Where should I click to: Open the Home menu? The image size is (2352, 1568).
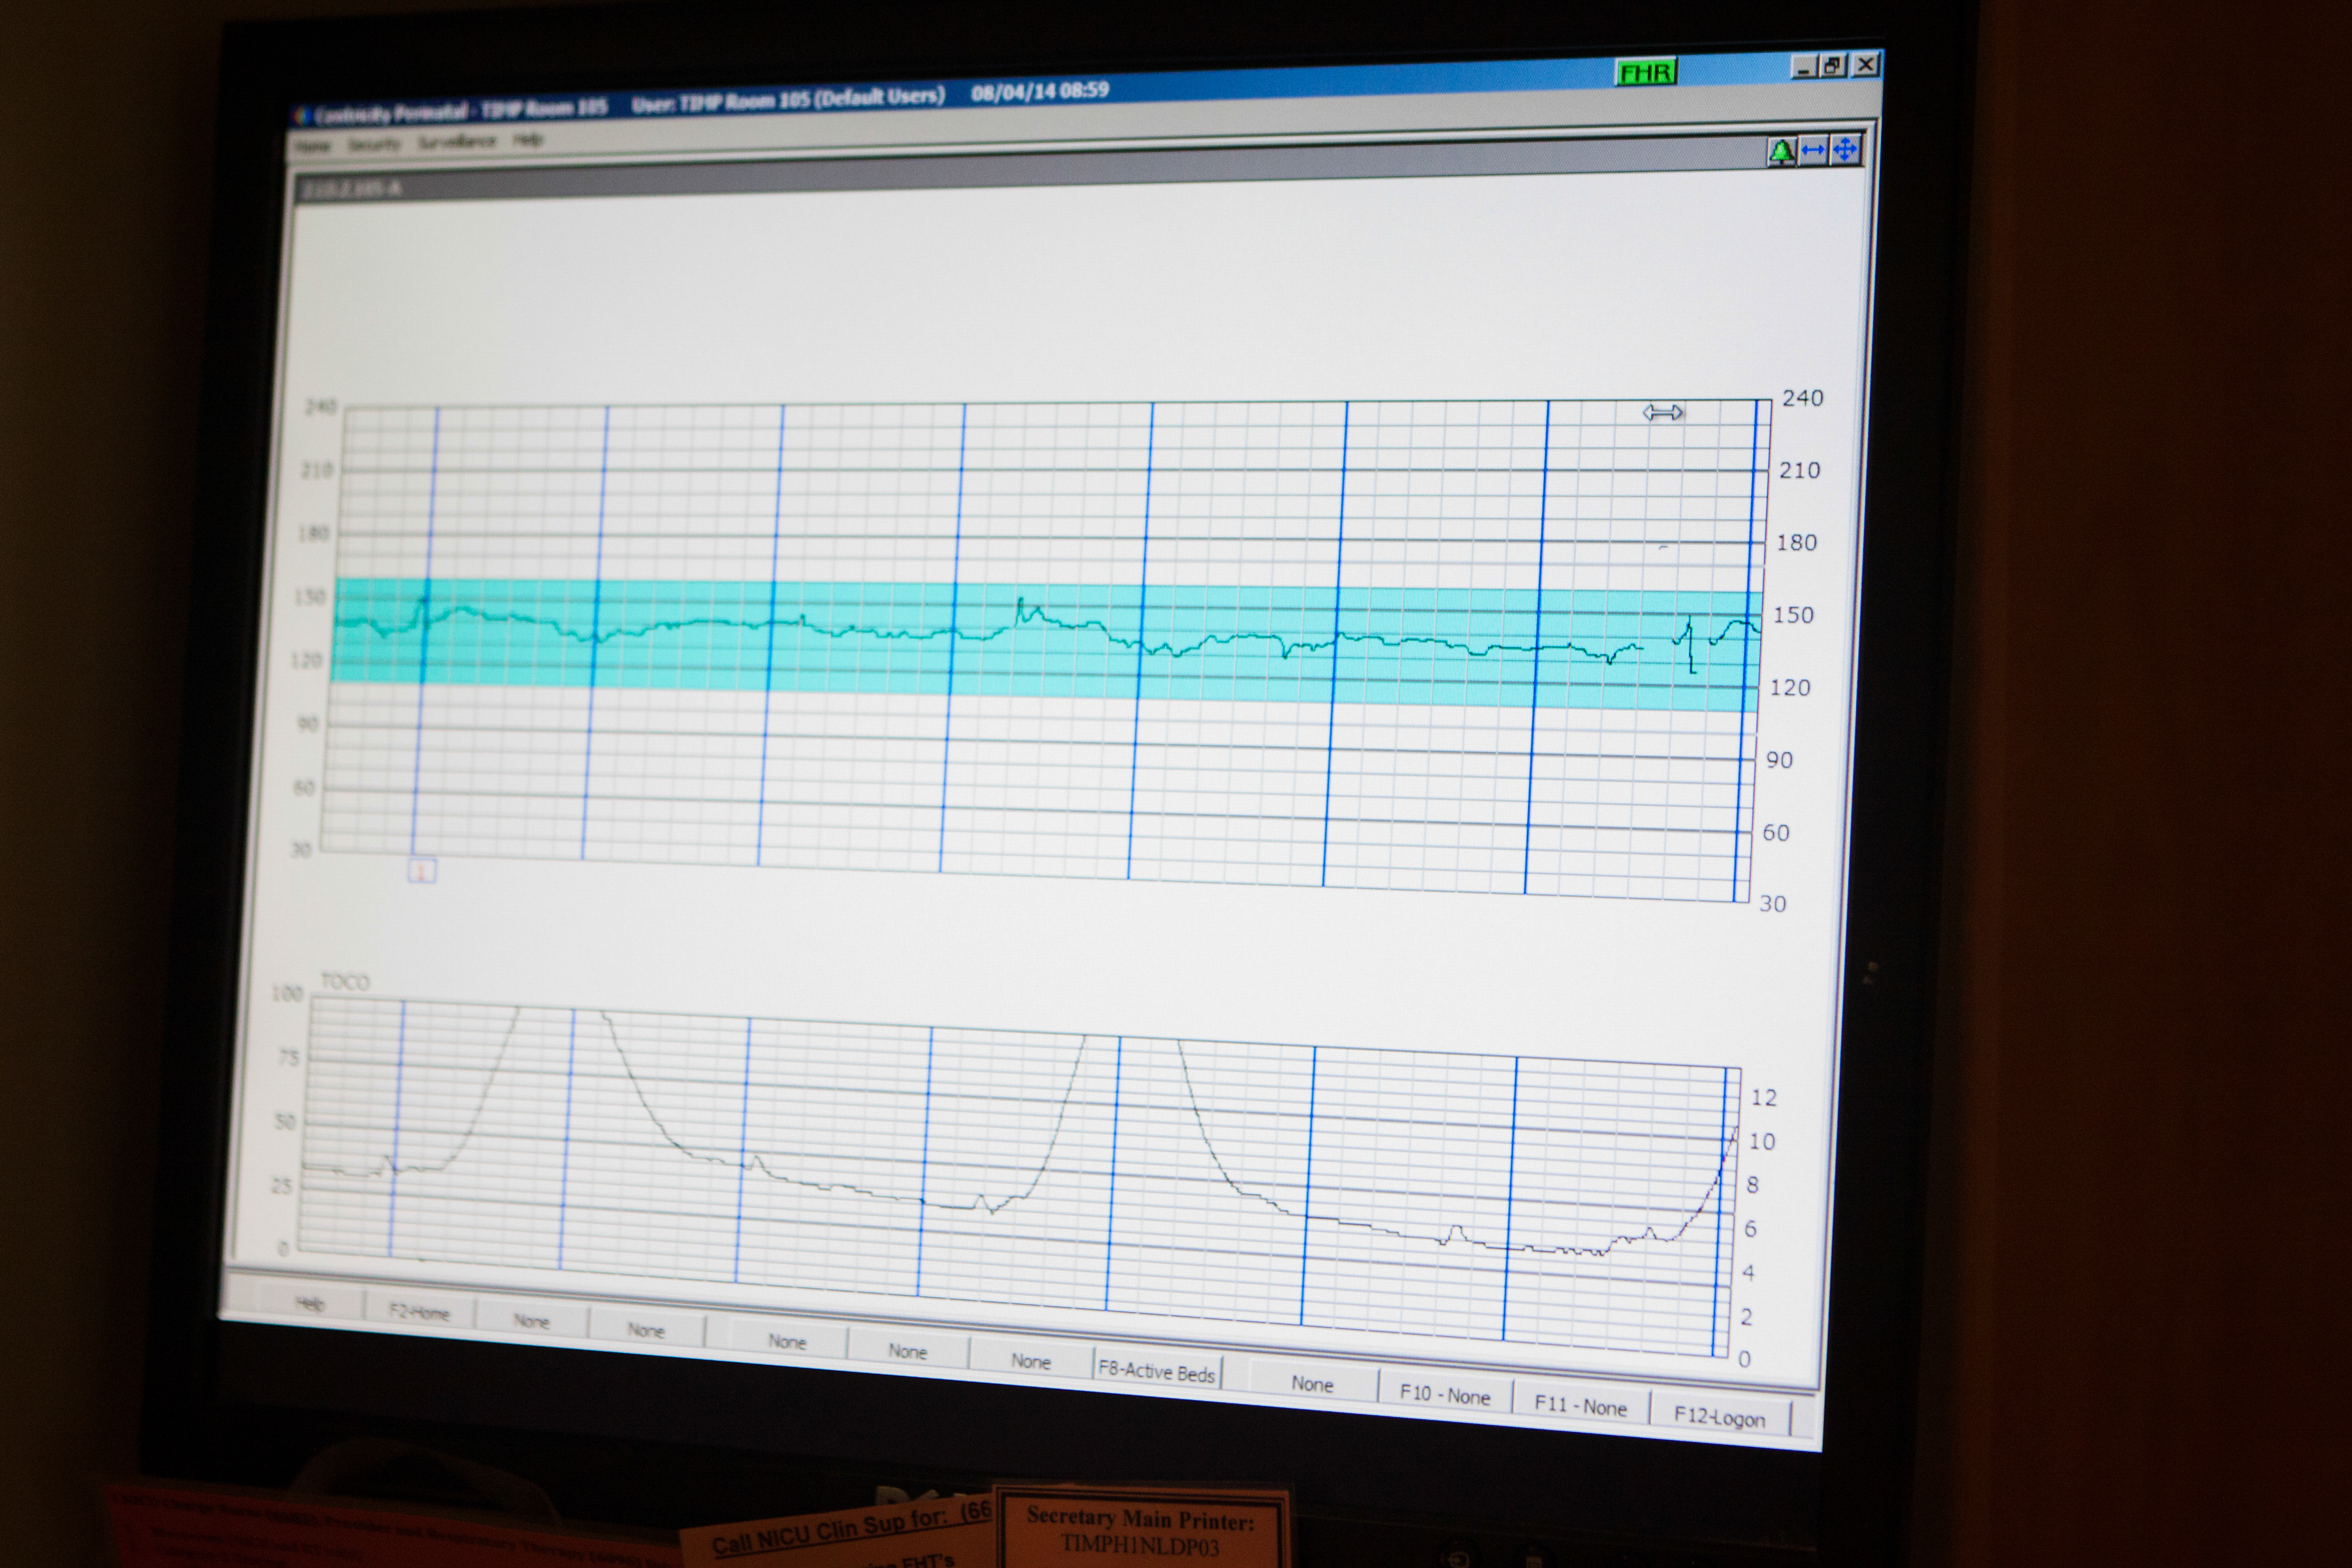313,146
